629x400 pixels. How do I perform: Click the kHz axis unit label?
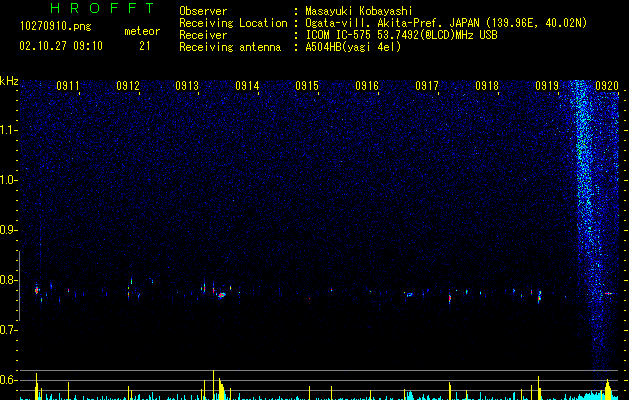(x=9, y=81)
